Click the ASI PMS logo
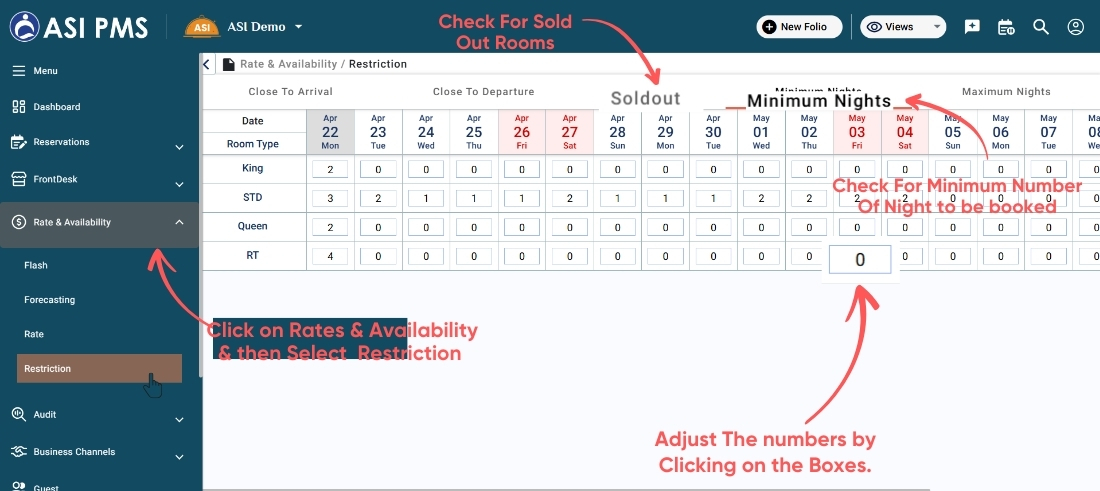 [x=78, y=26]
